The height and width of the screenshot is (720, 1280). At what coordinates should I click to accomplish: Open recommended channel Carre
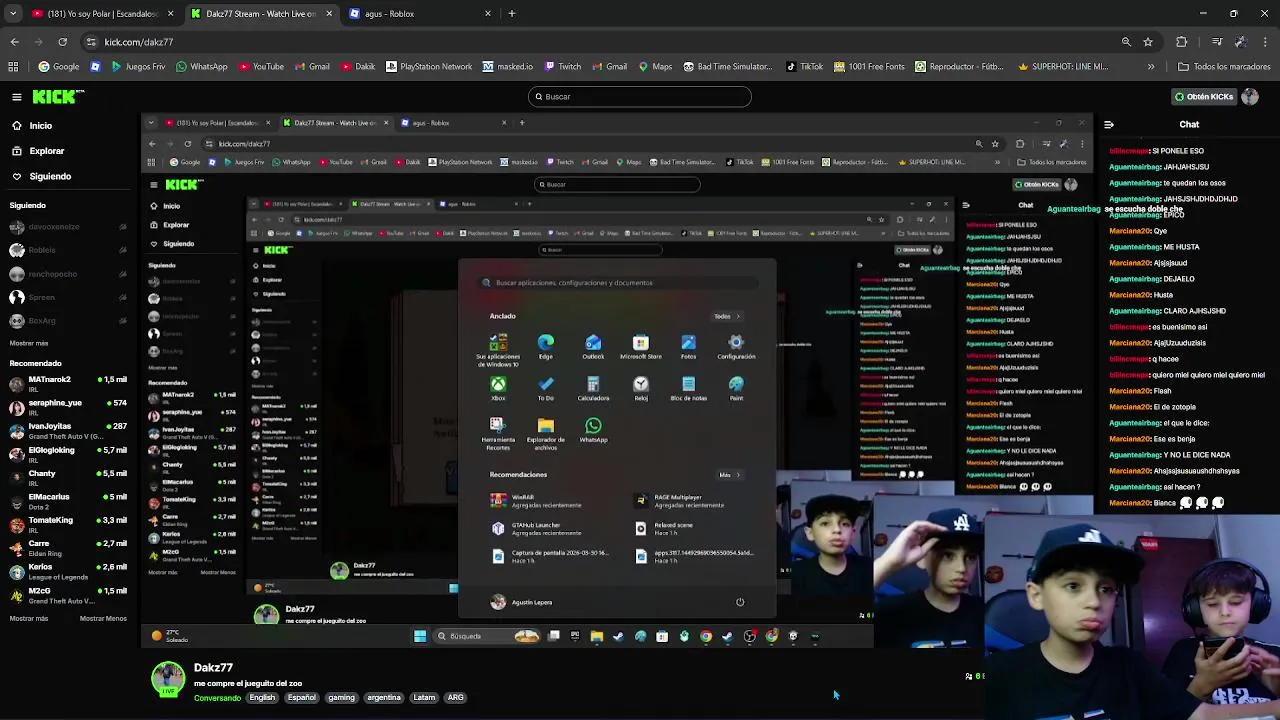67,547
